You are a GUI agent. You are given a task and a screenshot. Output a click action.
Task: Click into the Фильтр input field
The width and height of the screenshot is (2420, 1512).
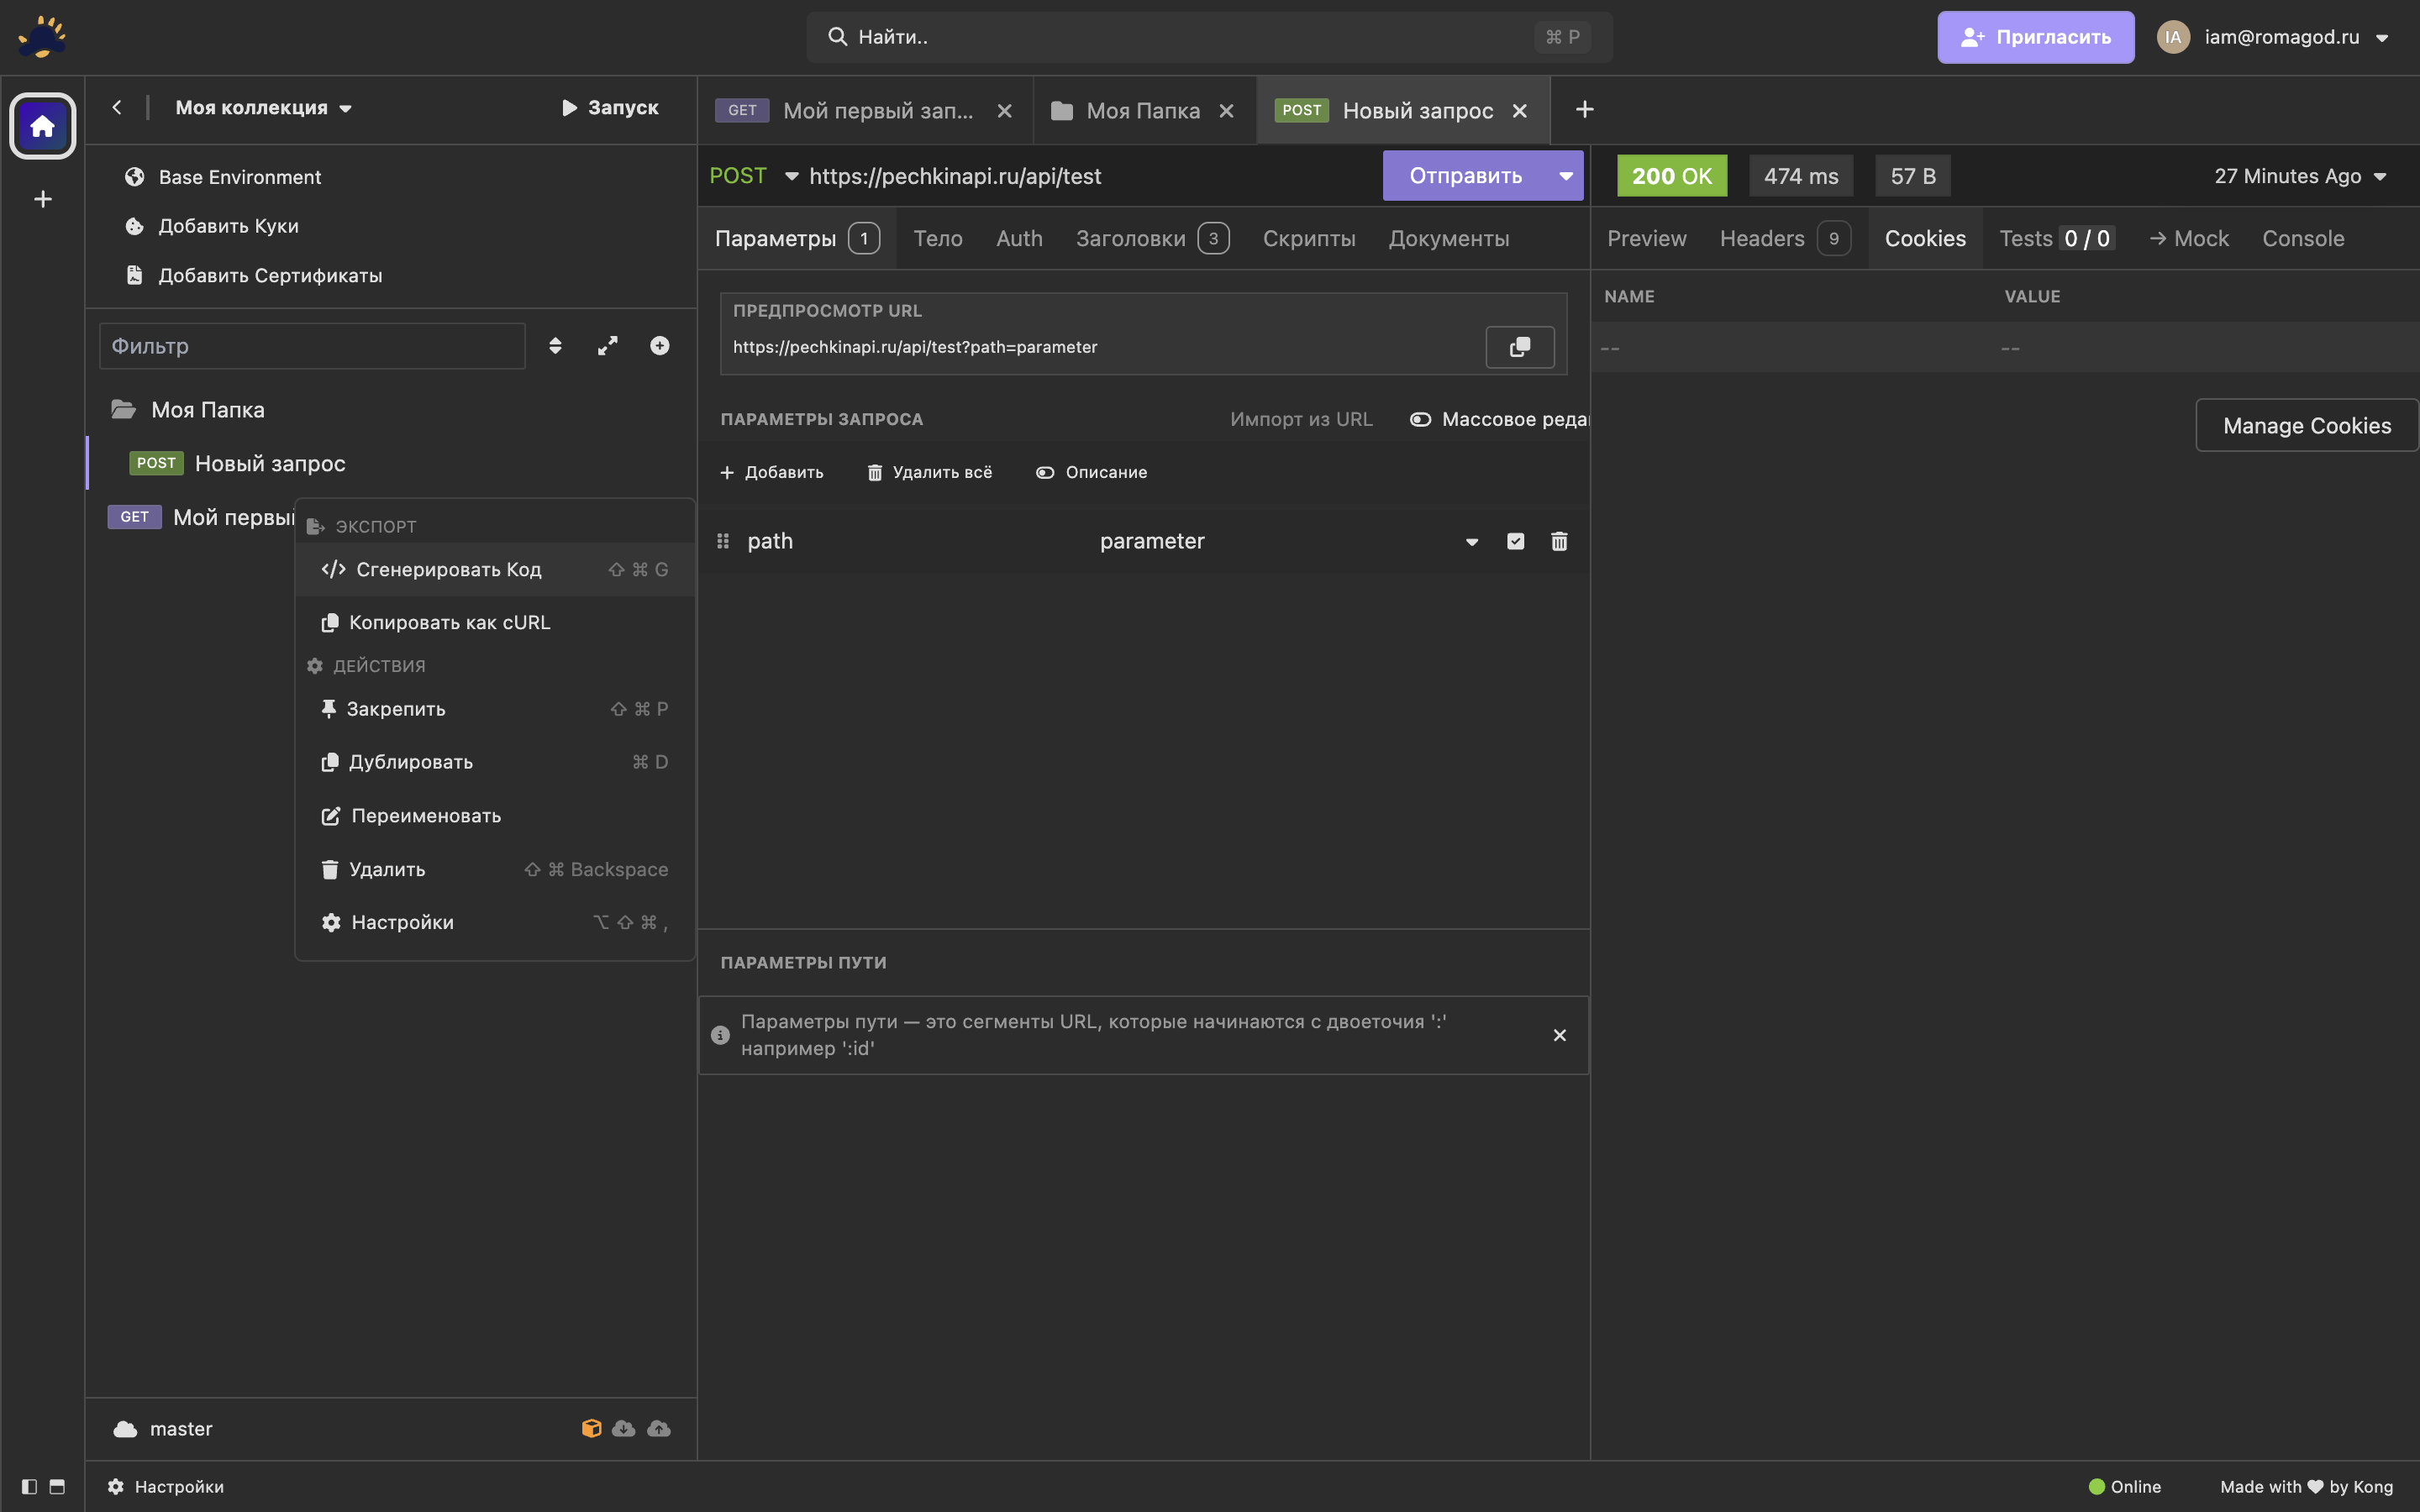tap(312, 346)
